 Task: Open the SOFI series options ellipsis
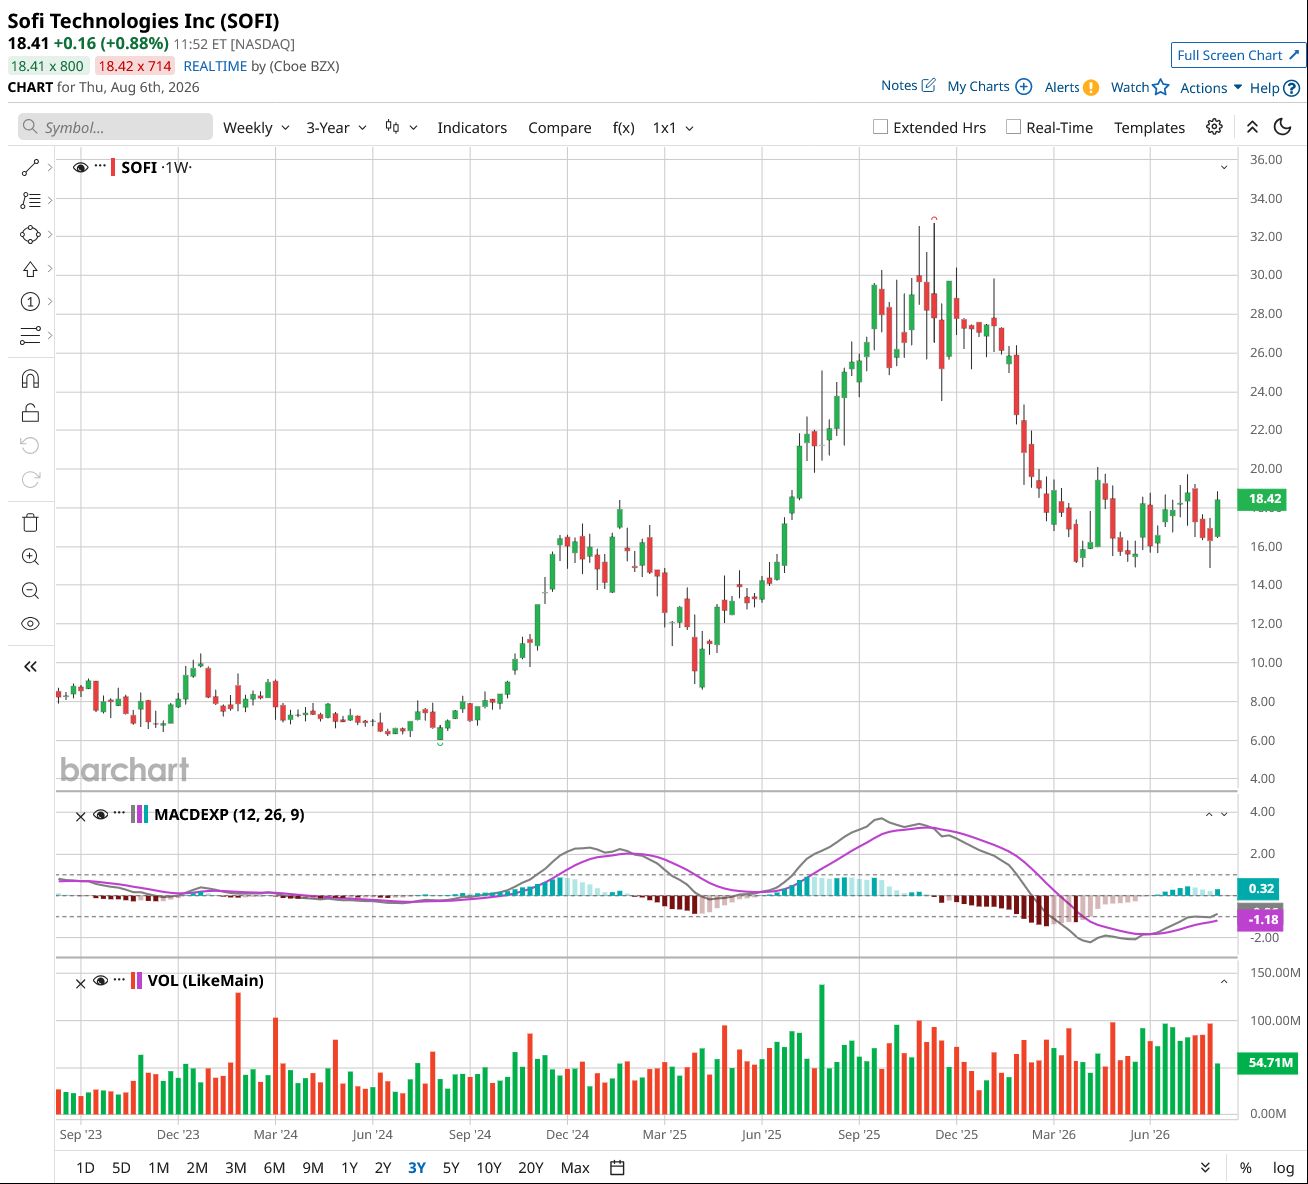100,166
